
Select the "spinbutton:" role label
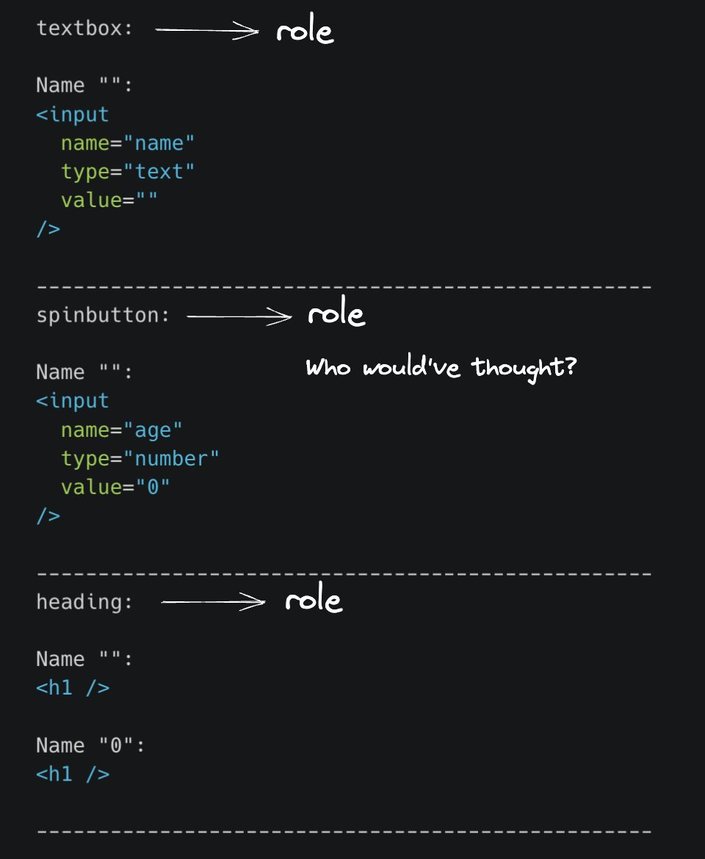(103, 315)
